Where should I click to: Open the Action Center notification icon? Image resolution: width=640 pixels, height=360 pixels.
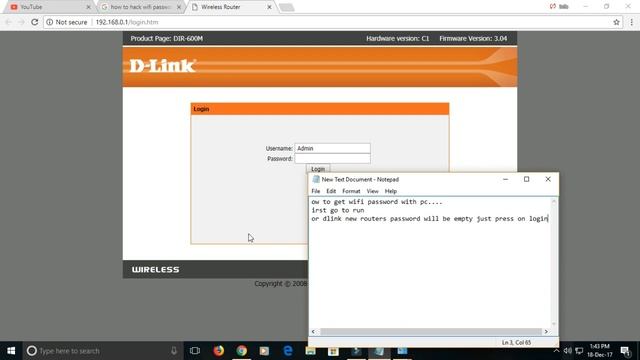pos(625,351)
